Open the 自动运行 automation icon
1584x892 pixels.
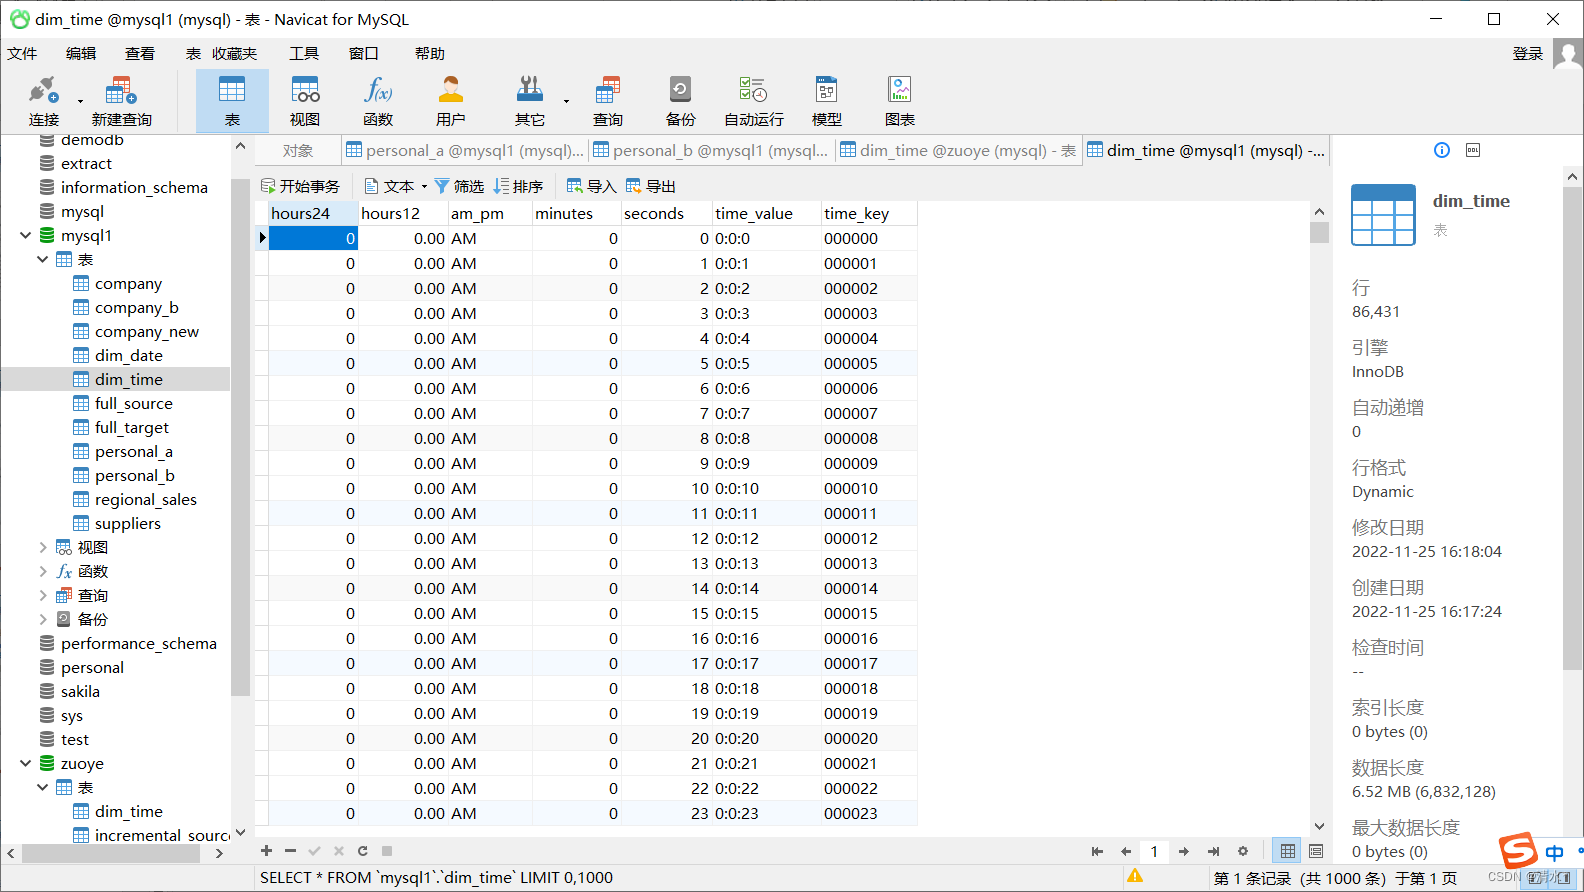pos(754,101)
